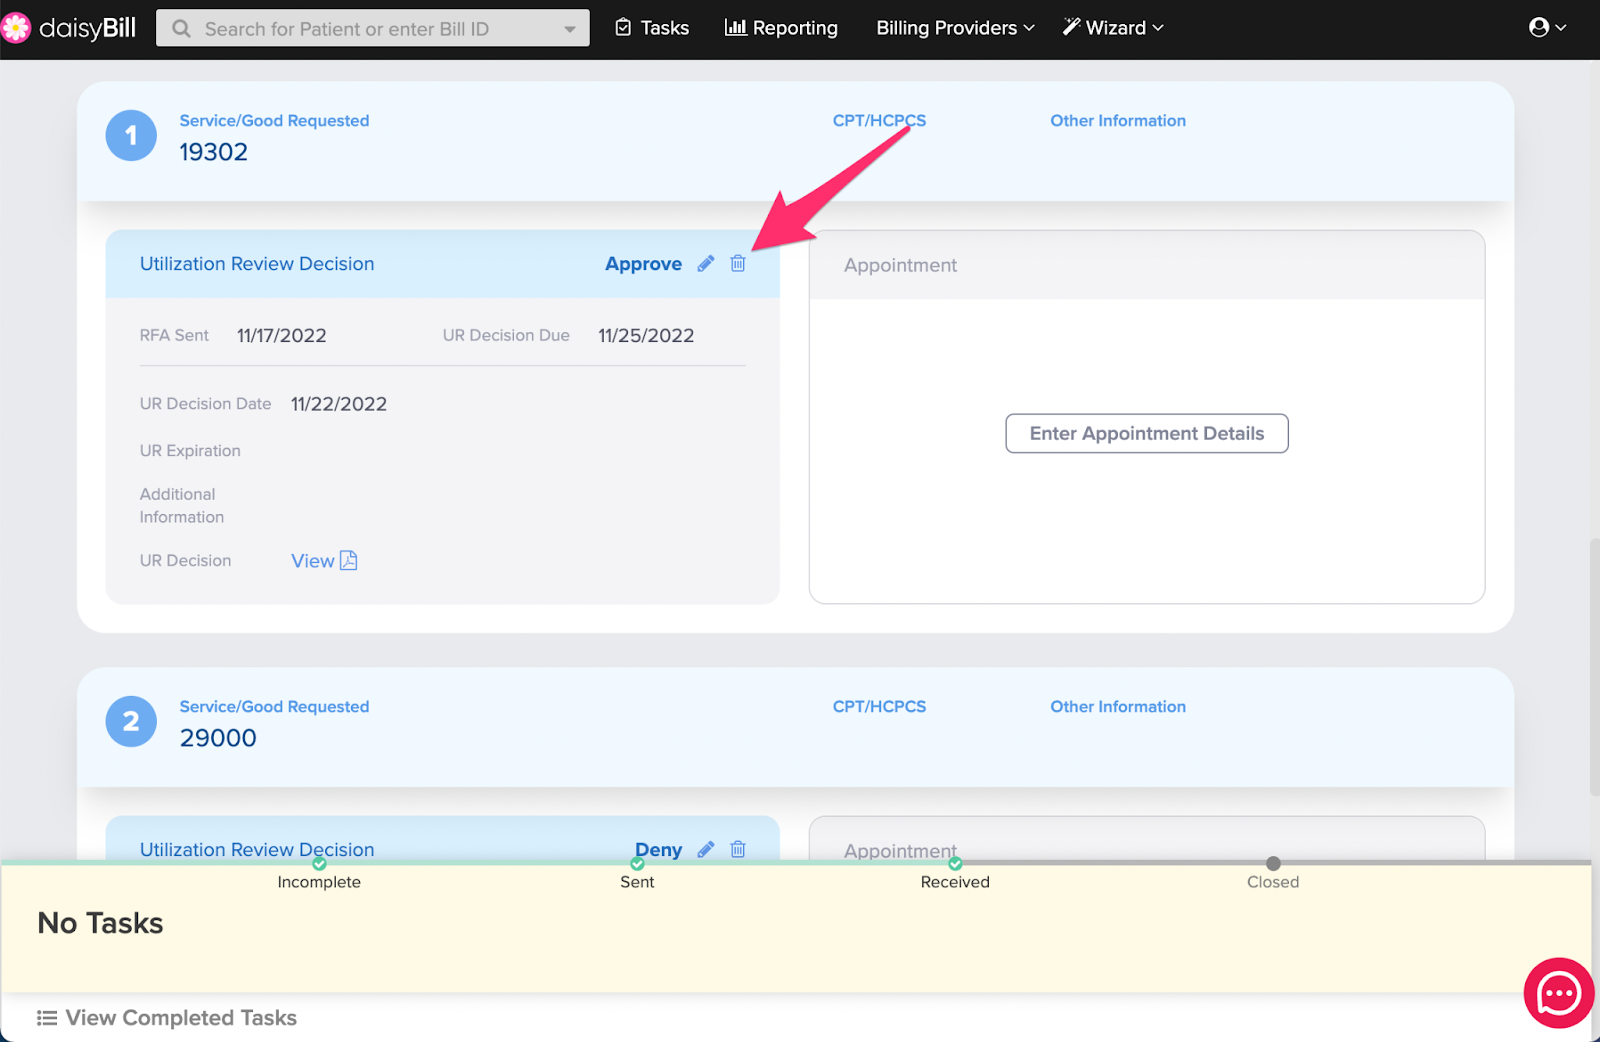Viewport: 1600px width, 1042px height.
Task: Click the Closed status marker
Action: (1273, 863)
